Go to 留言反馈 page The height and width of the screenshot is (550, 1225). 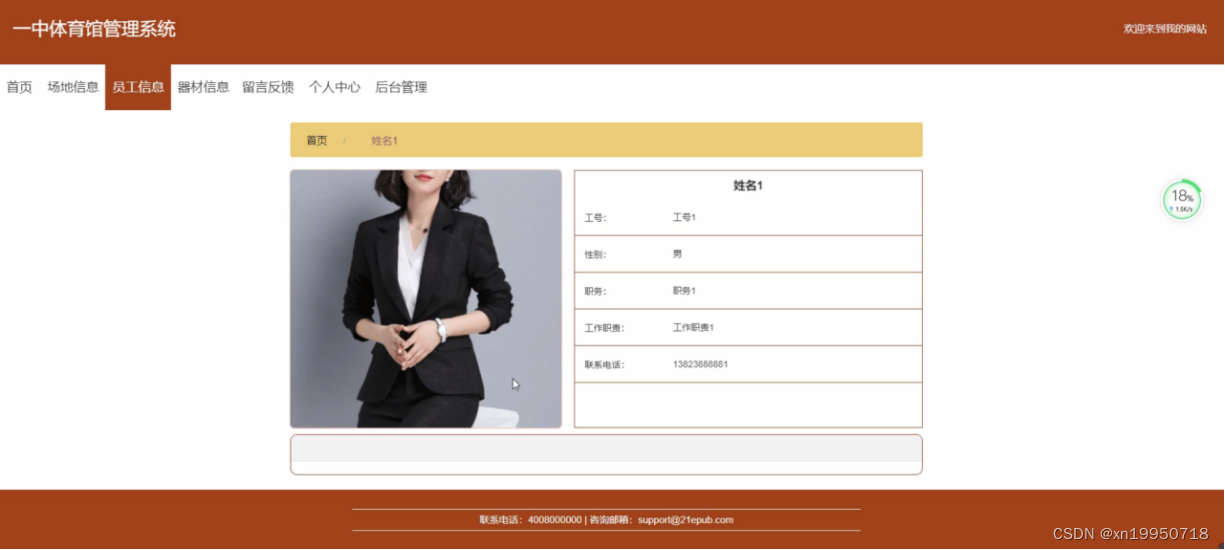coord(268,87)
